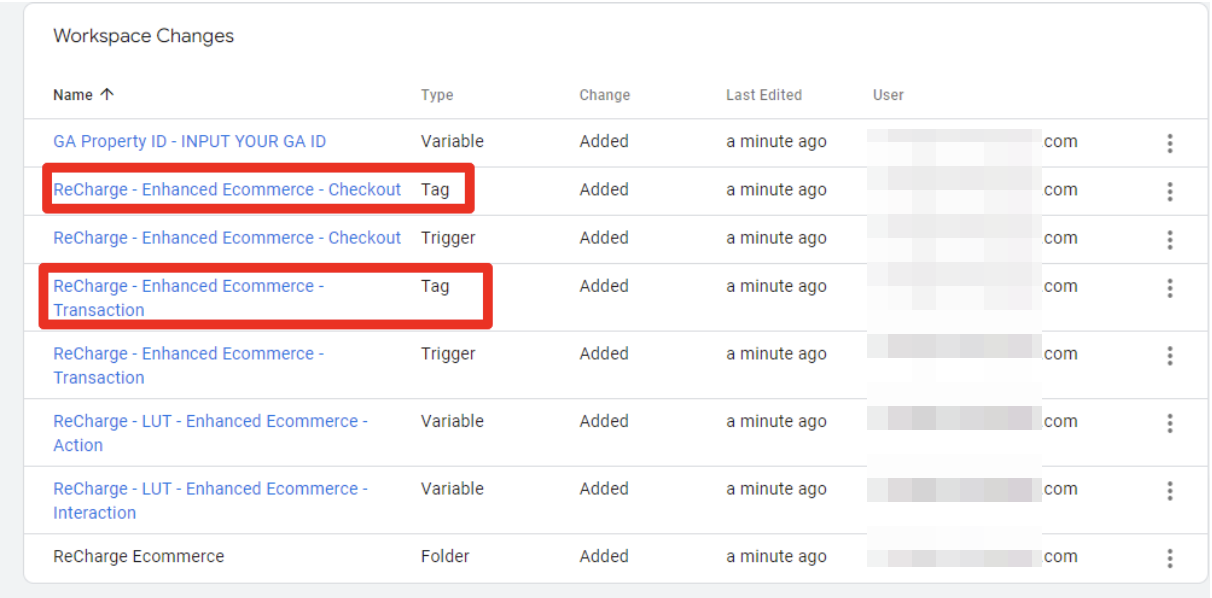The image size is (1212, 598).
Task: Open the three-dot menu for GA Property ID variable
Action: click(1169, 142)
